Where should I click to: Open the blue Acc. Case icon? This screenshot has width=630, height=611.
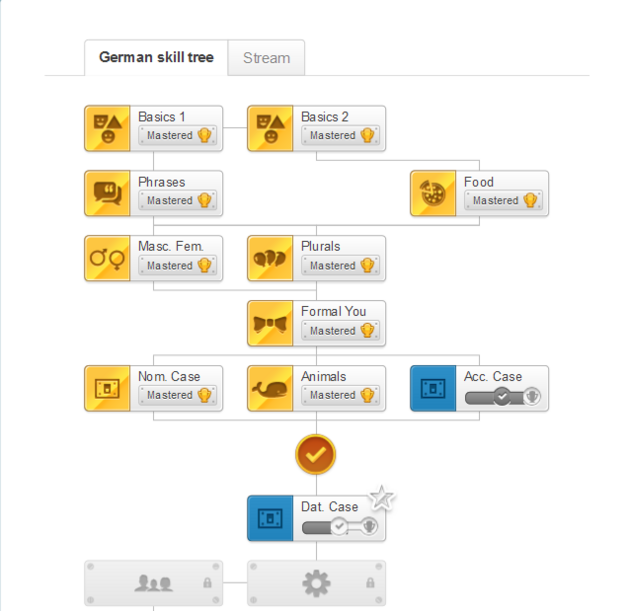pos(434,388)
